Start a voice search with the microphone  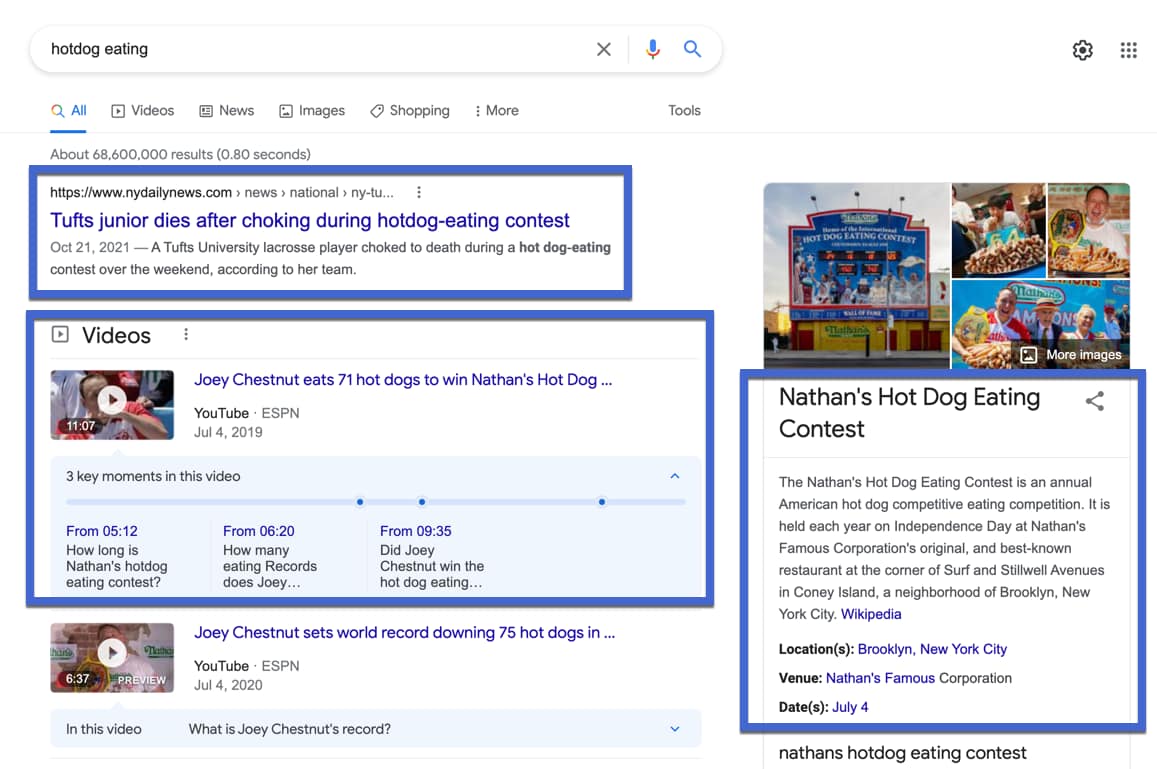[653, 48]
